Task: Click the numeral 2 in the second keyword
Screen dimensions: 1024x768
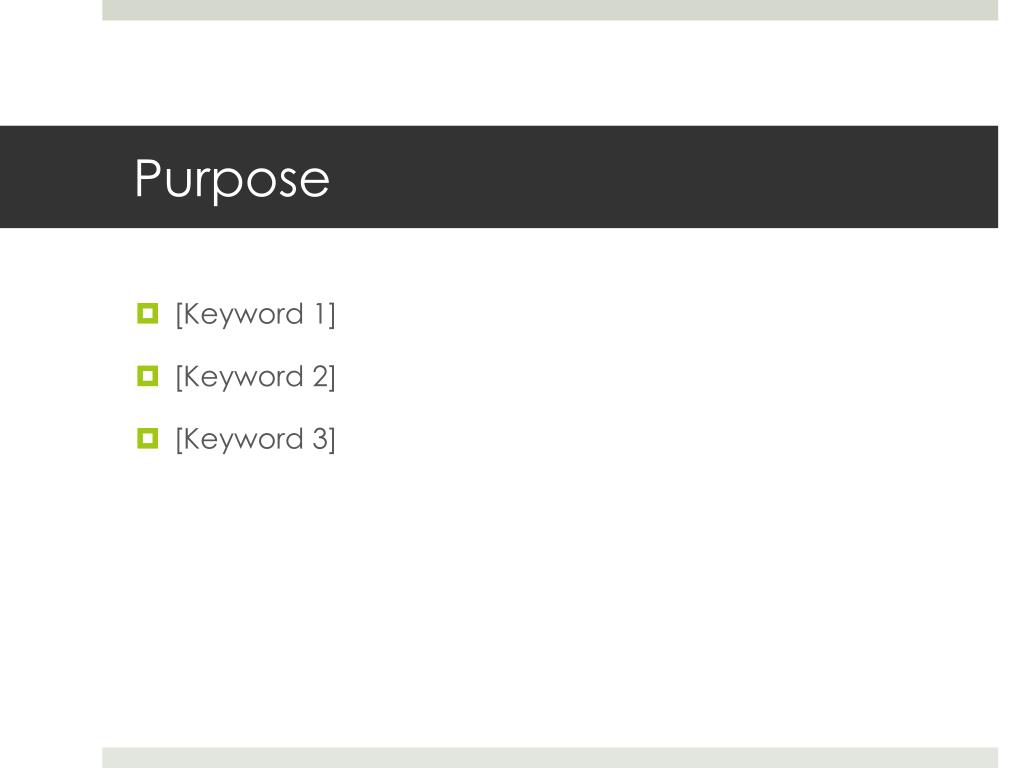Action: [x=321, y=376]
